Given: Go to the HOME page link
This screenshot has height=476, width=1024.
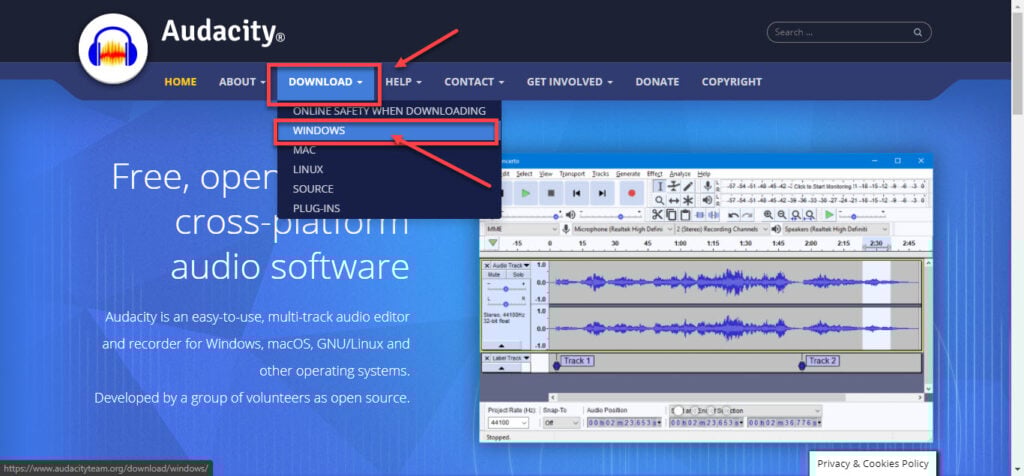Looking at the screenshot, I should click(x=180, y=82).
